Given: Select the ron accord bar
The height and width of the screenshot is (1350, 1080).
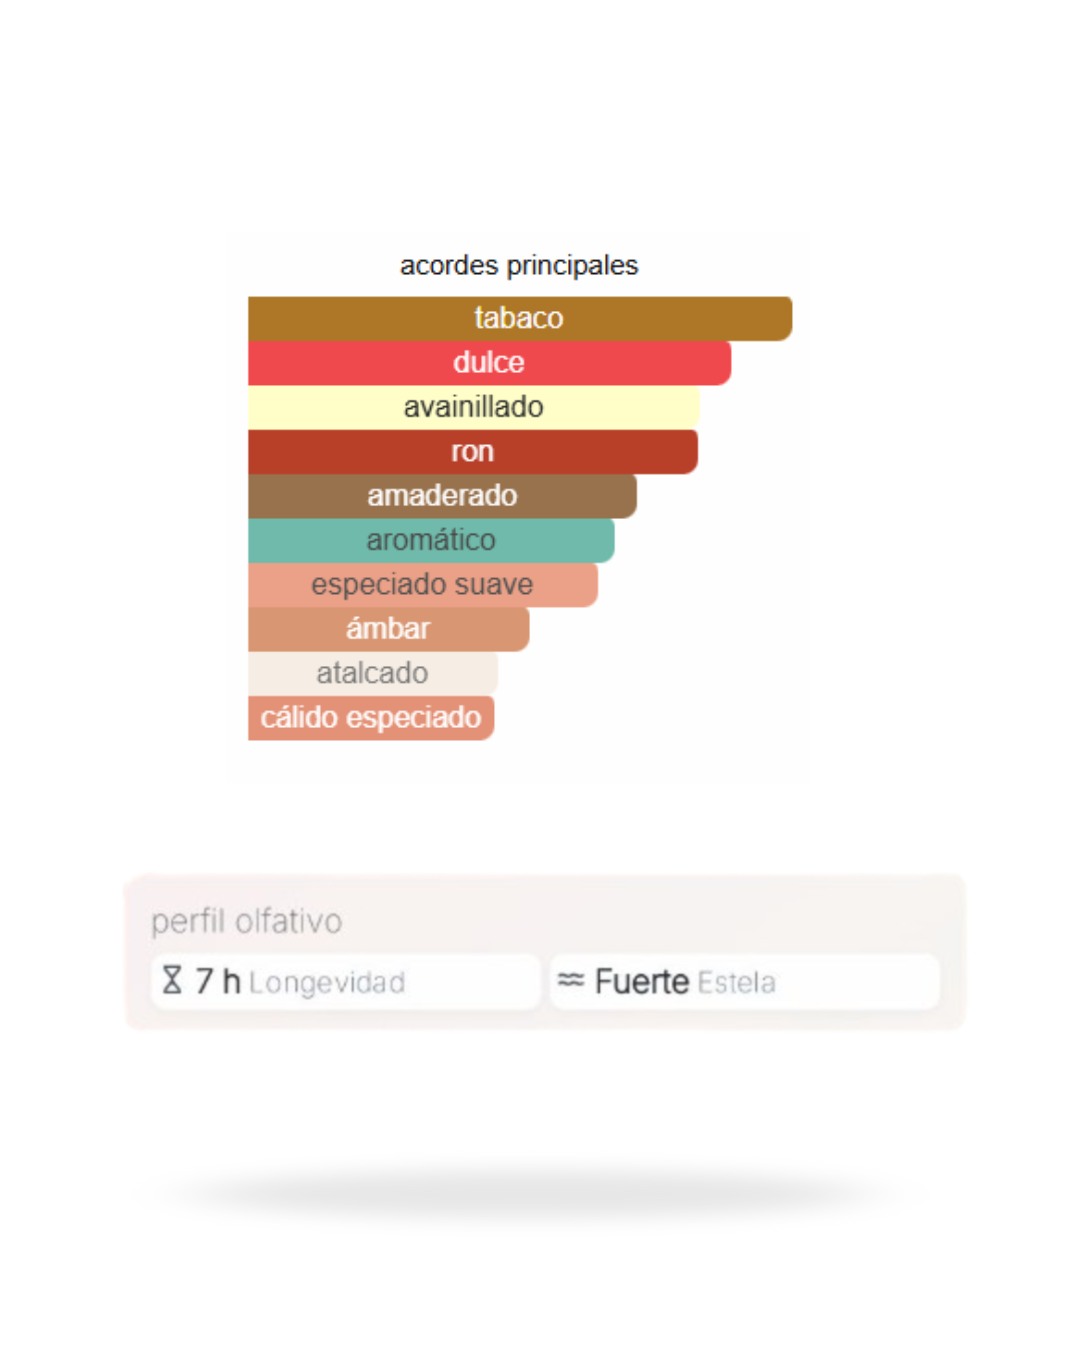Looking at the screenshot, I should 472,451.
